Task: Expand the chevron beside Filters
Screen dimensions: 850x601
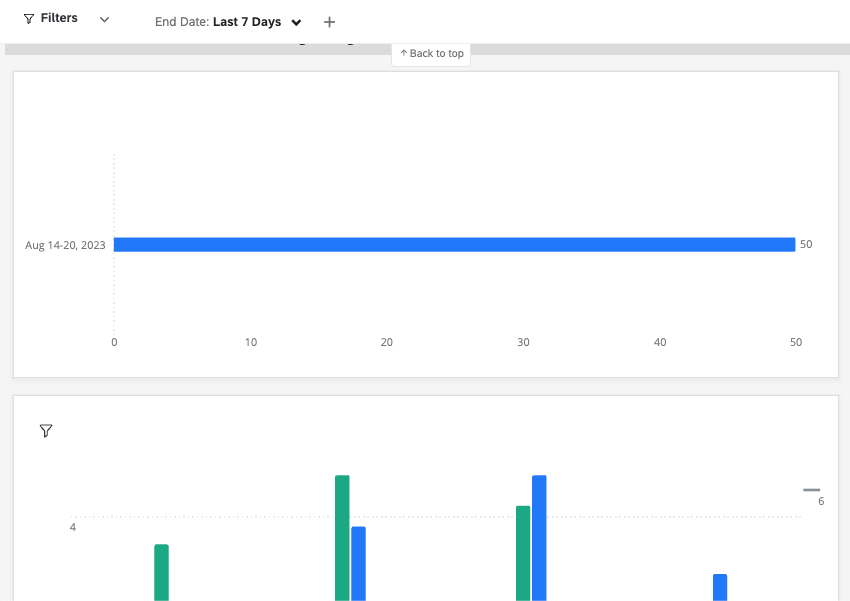Action: pos(104,19)
